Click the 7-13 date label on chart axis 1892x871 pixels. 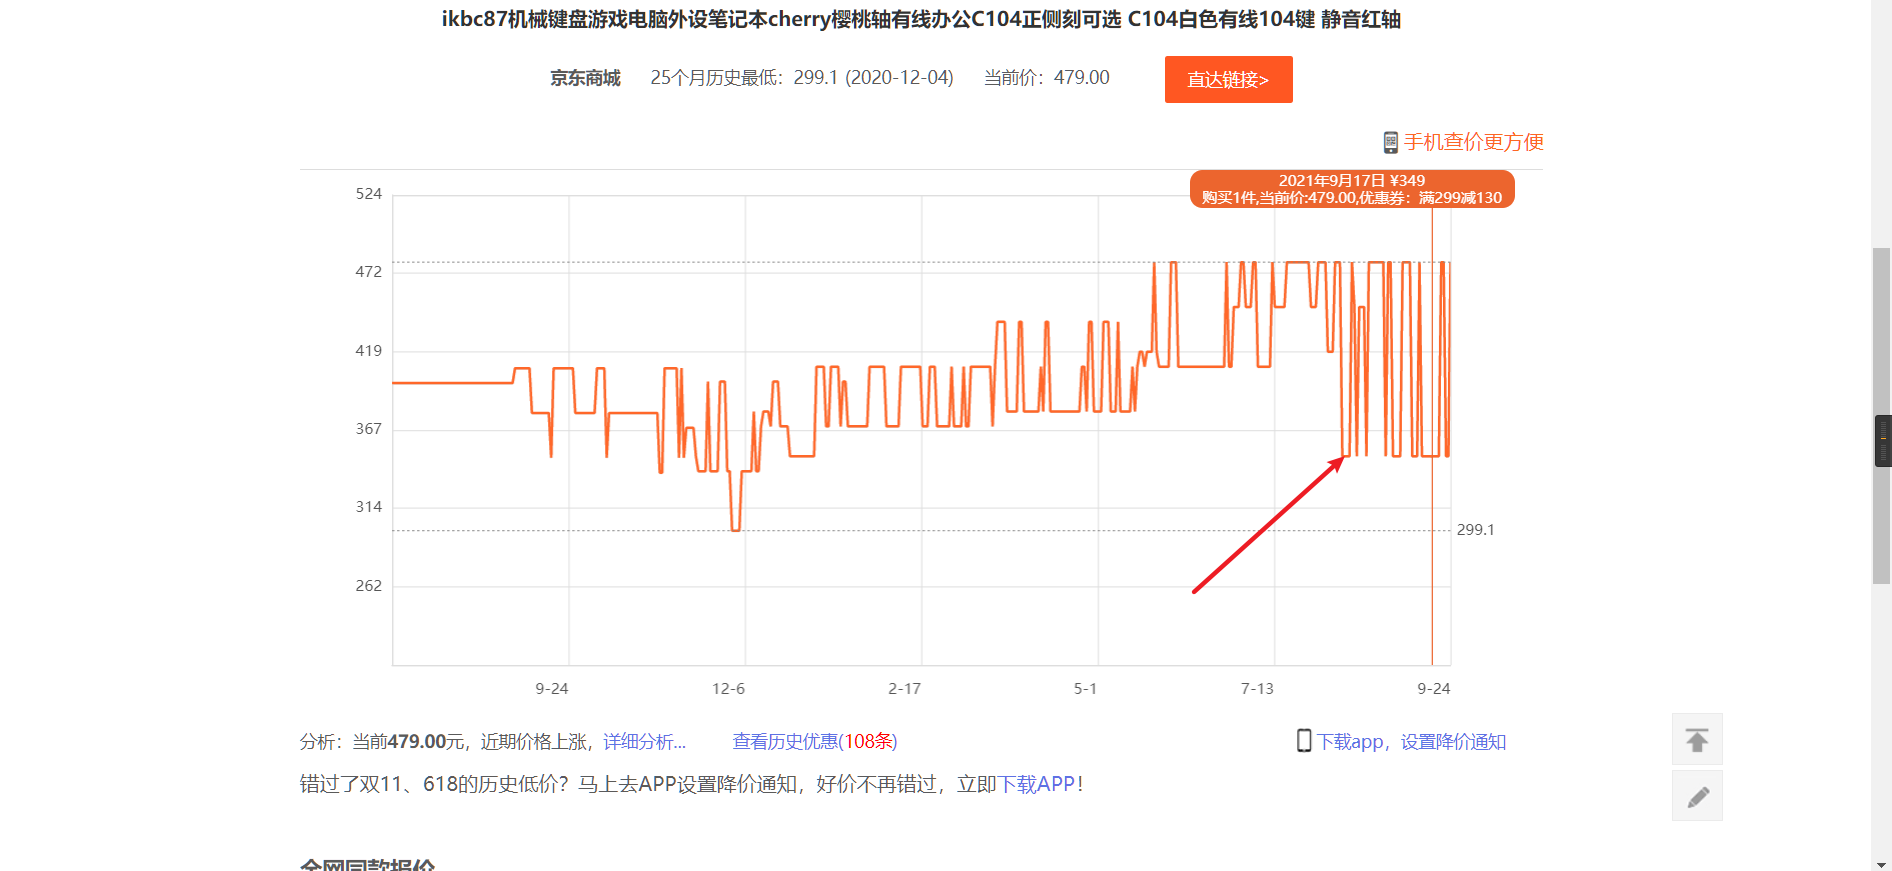[x=1257, y=688]
